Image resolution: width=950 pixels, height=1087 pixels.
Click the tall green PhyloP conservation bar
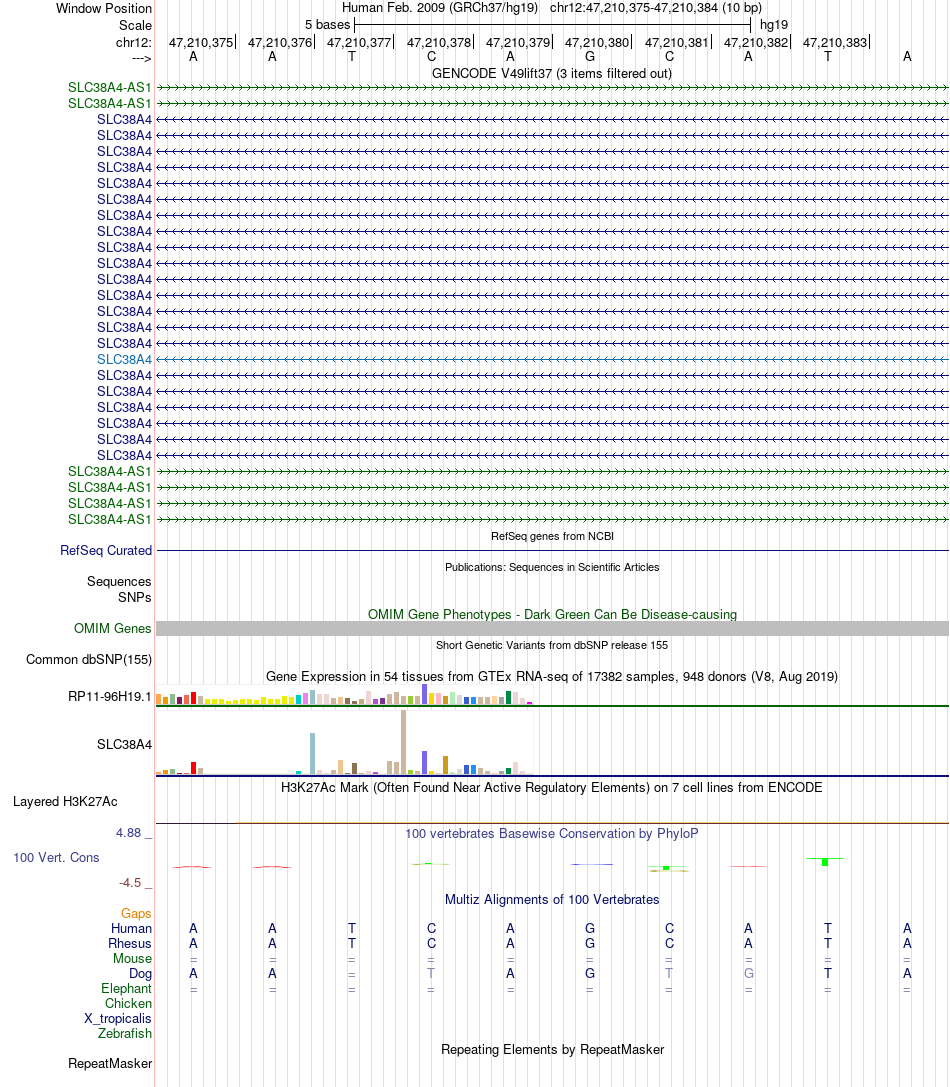pos(825,862)
